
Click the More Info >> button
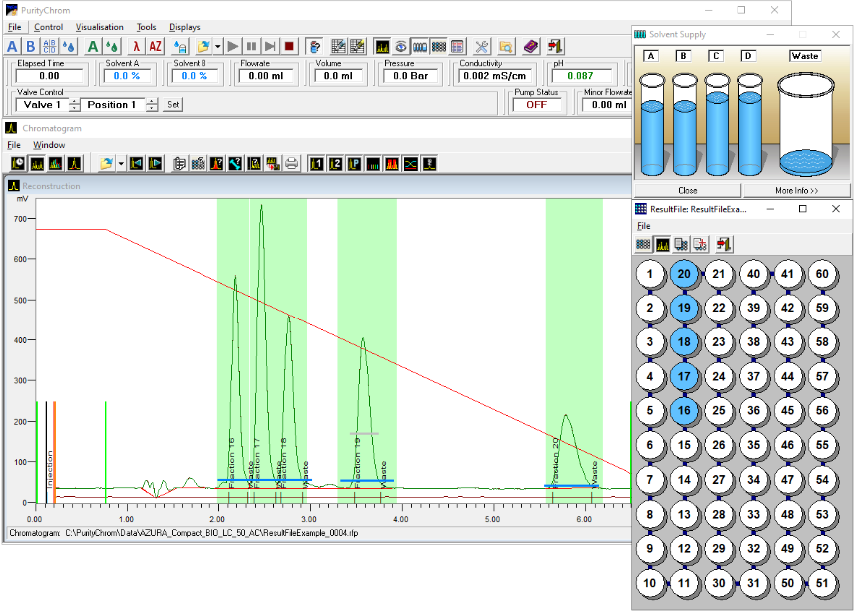tap(795, 190)
